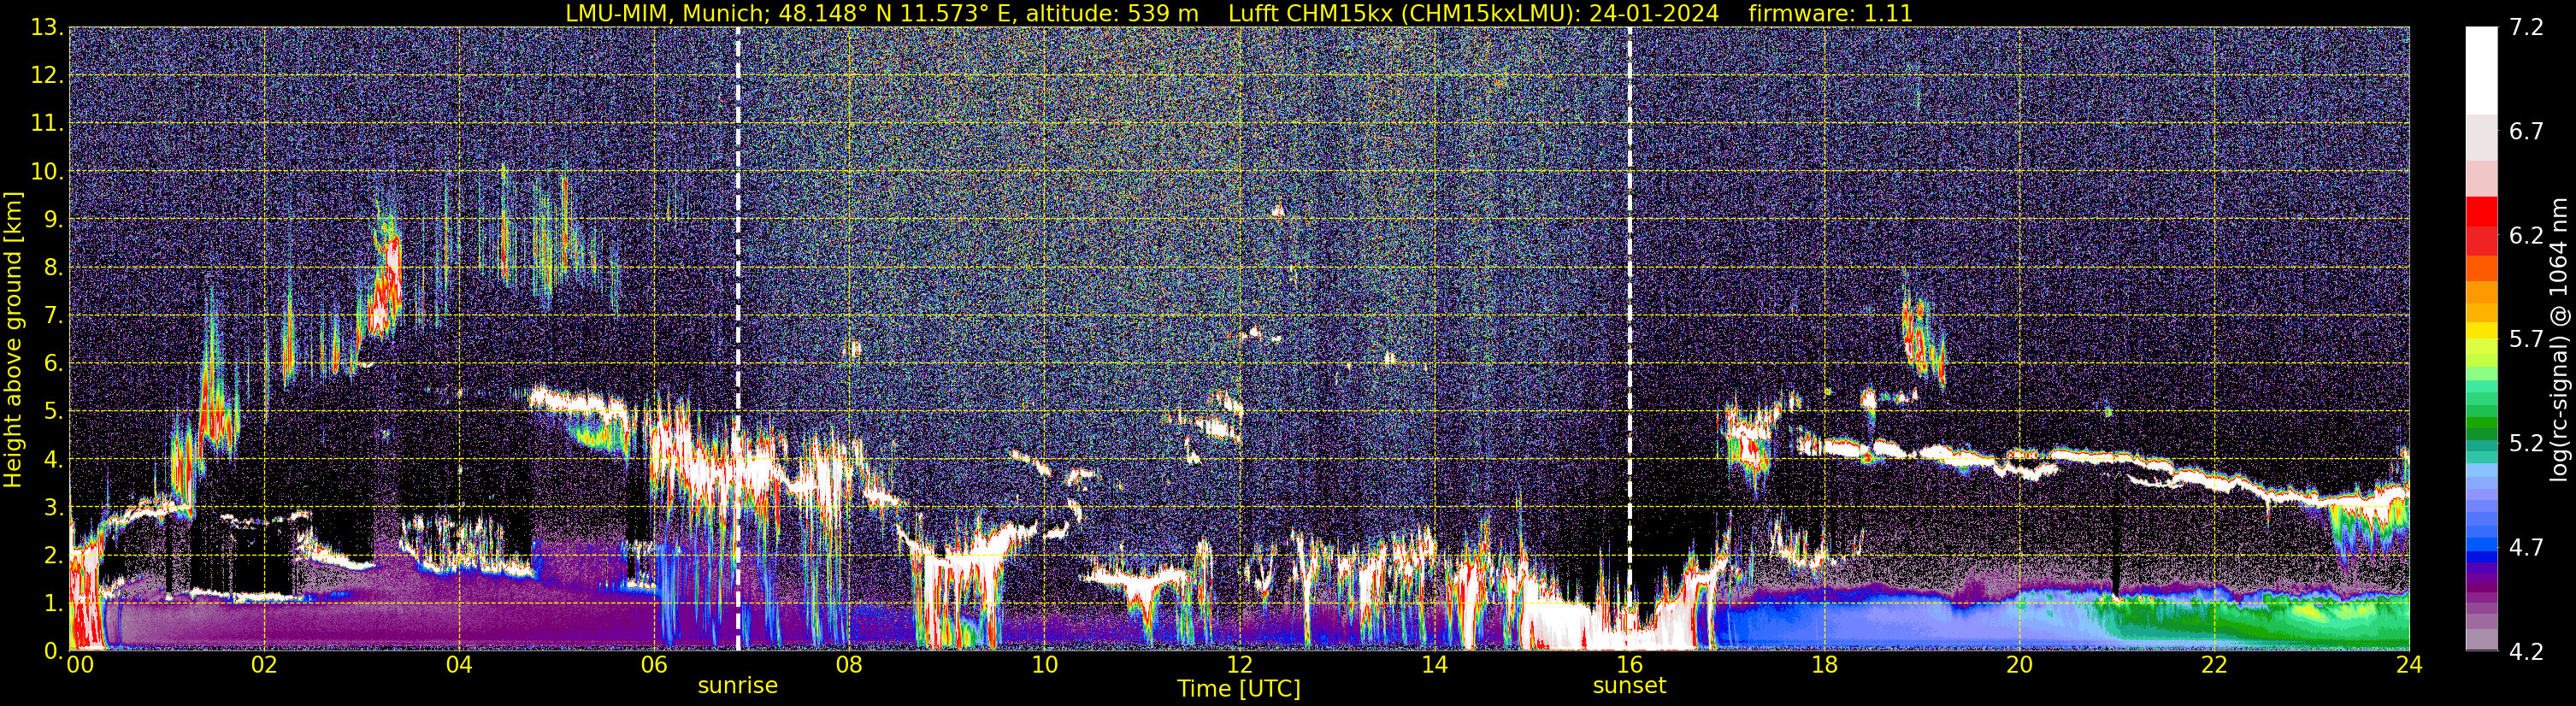The width and height of the screenshot is (2576, 706).
Task: Click the height axis tick label 8
Action: pos(54,267)
